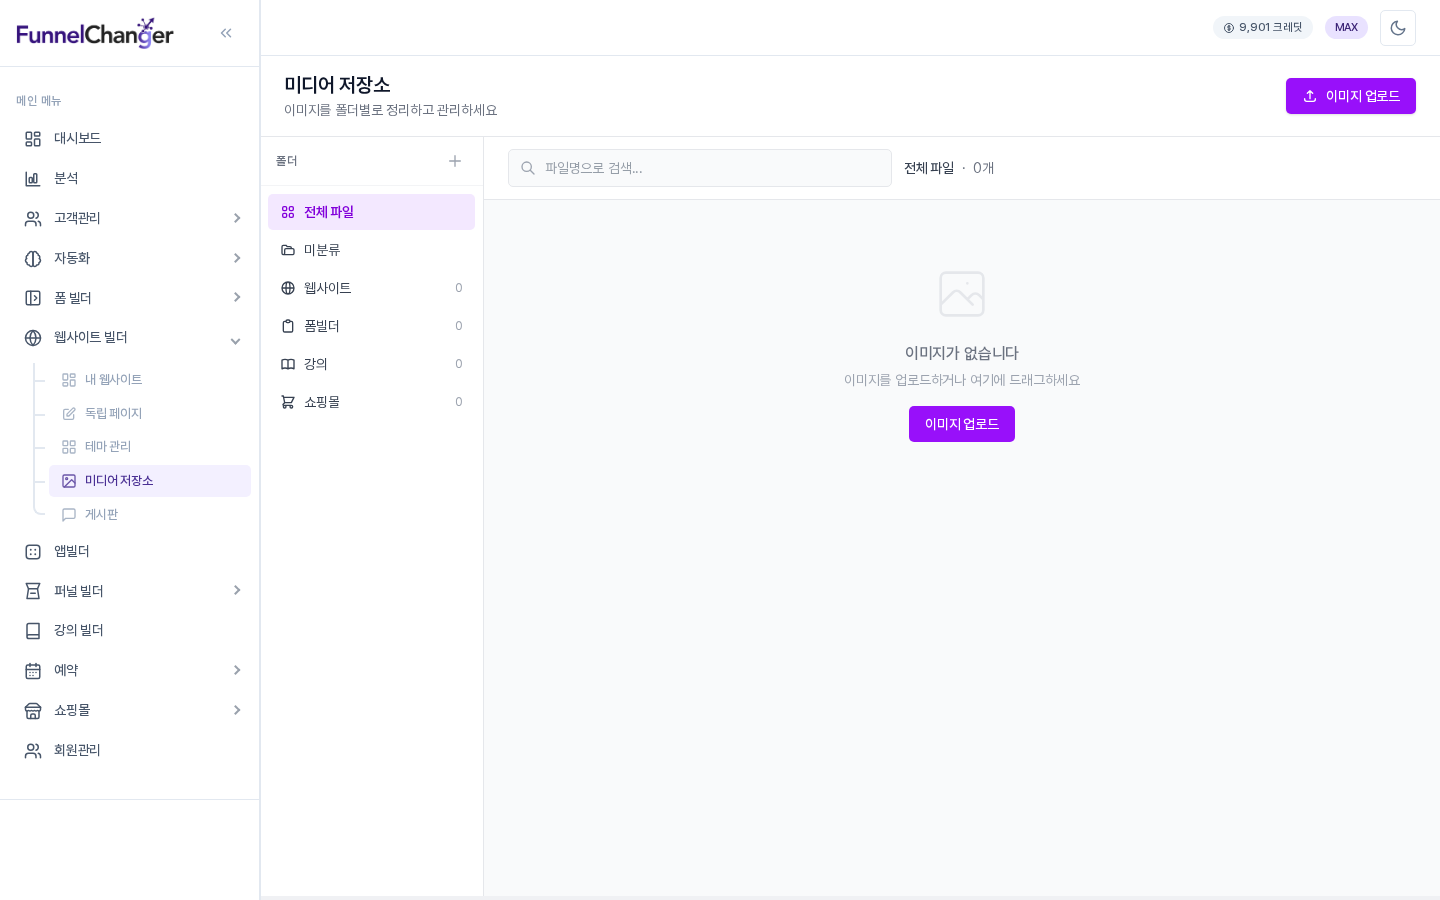
Task: Select the 폼빌더 folder row
Action: point(371,326)
